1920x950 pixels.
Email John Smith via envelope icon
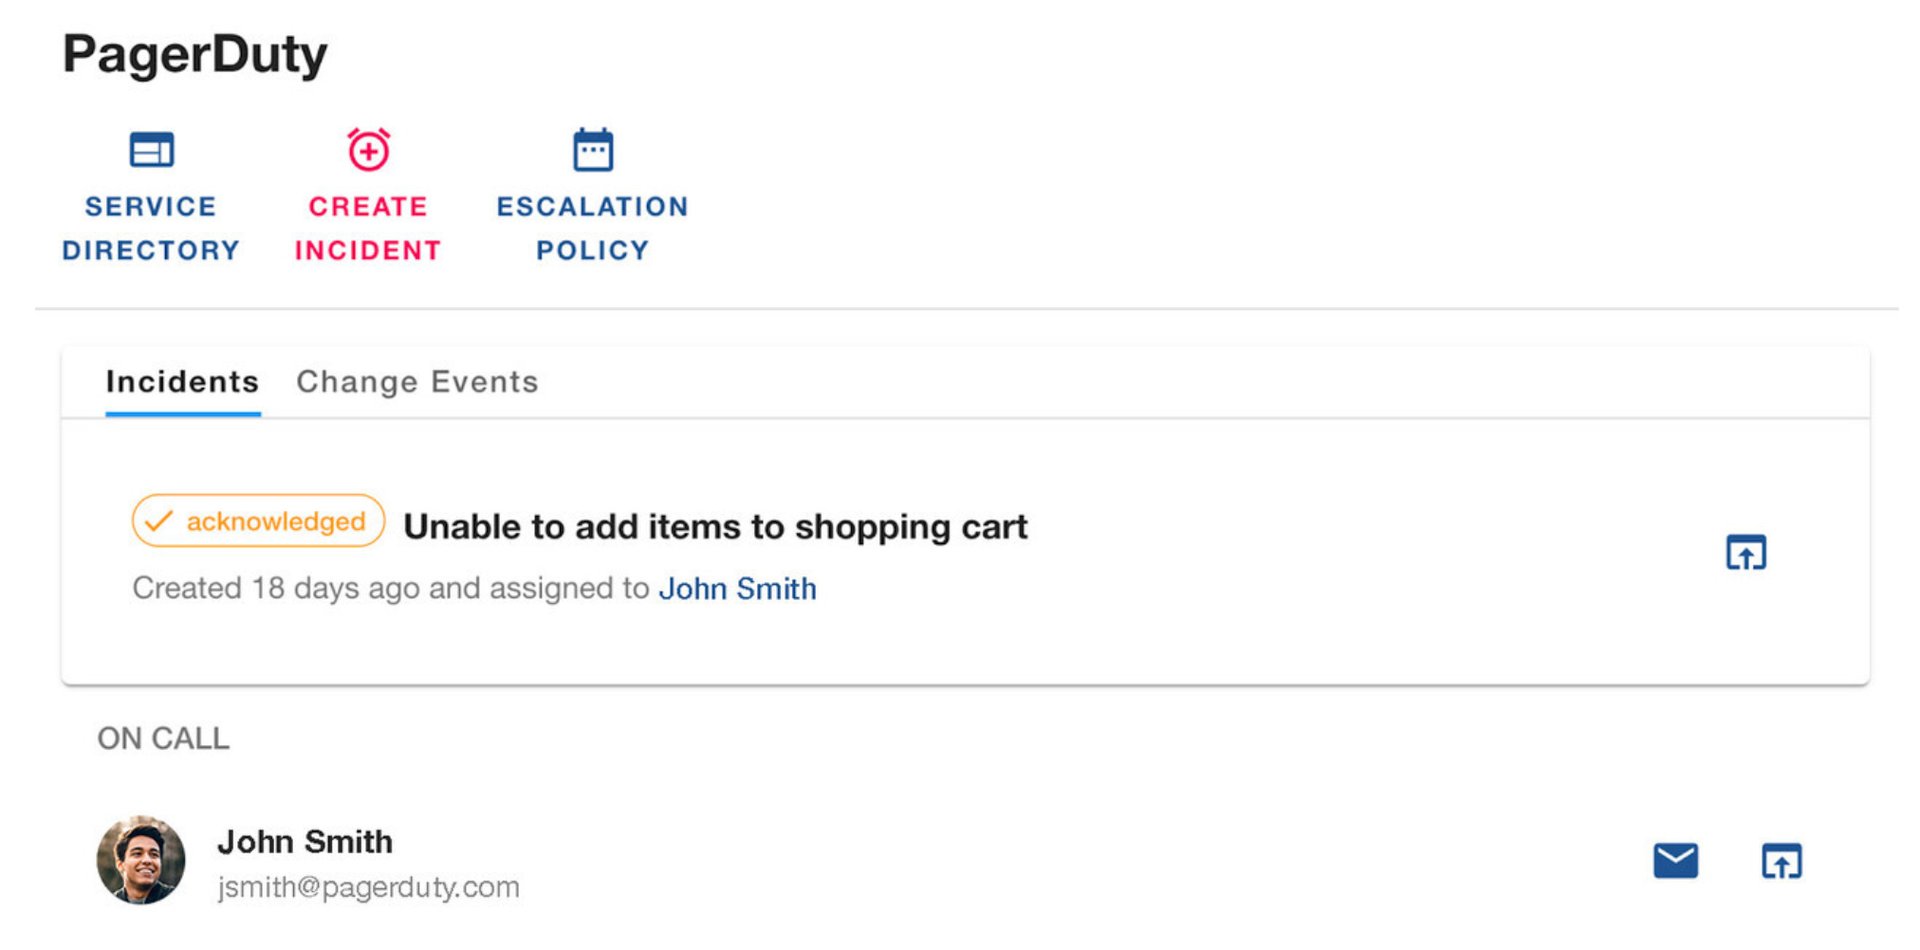(1675, 861)
